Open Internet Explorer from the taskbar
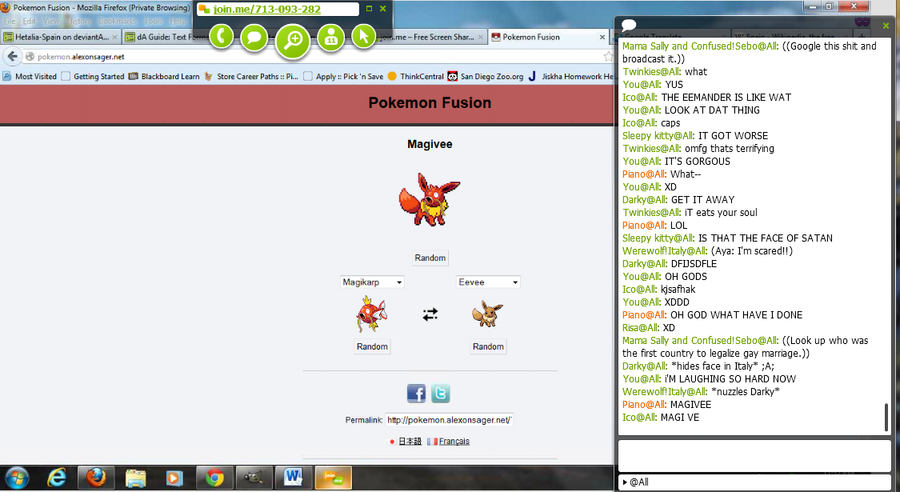The image size is (900, 492). coord(56,478)
